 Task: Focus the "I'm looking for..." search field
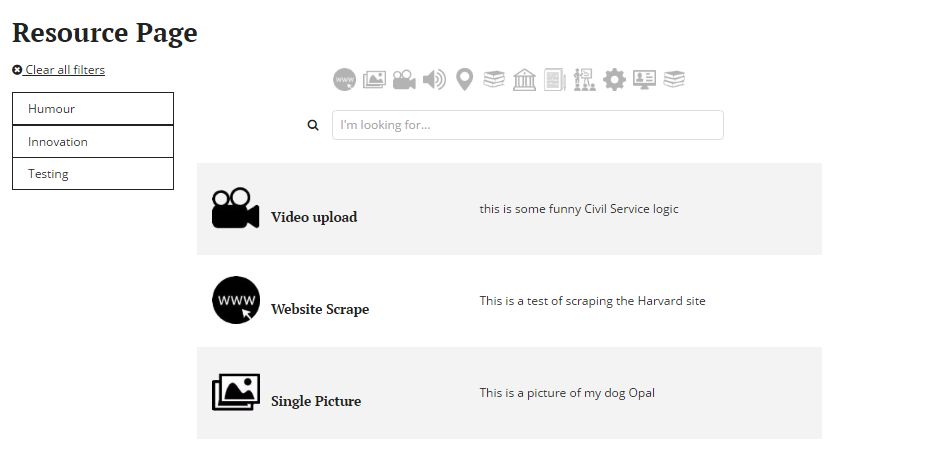pos(527,126)
